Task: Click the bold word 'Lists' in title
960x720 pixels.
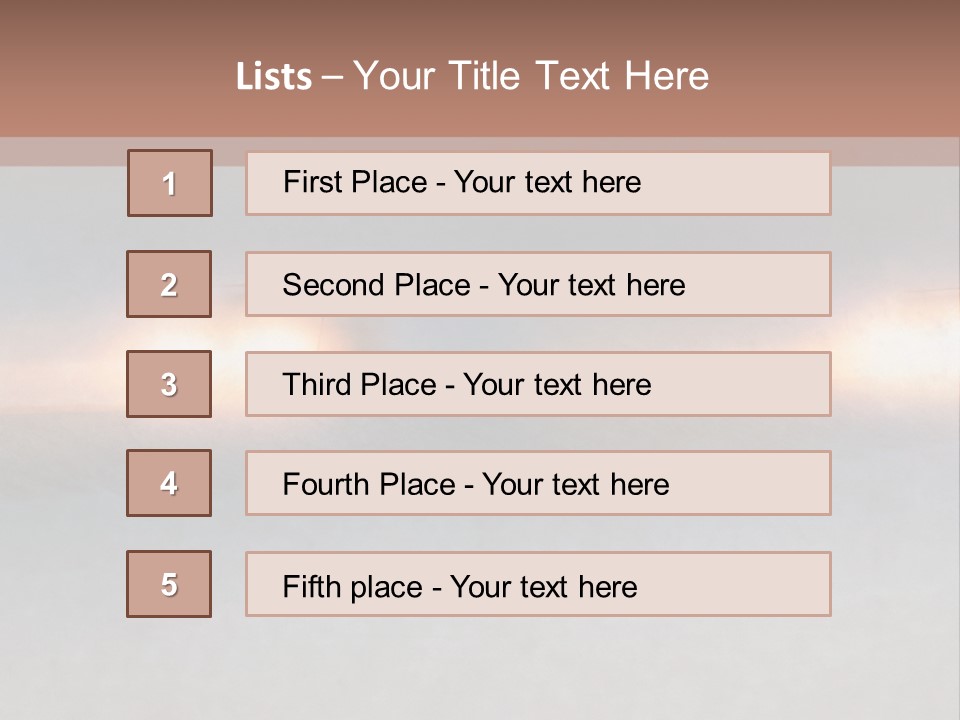Action: coord(274,77)
